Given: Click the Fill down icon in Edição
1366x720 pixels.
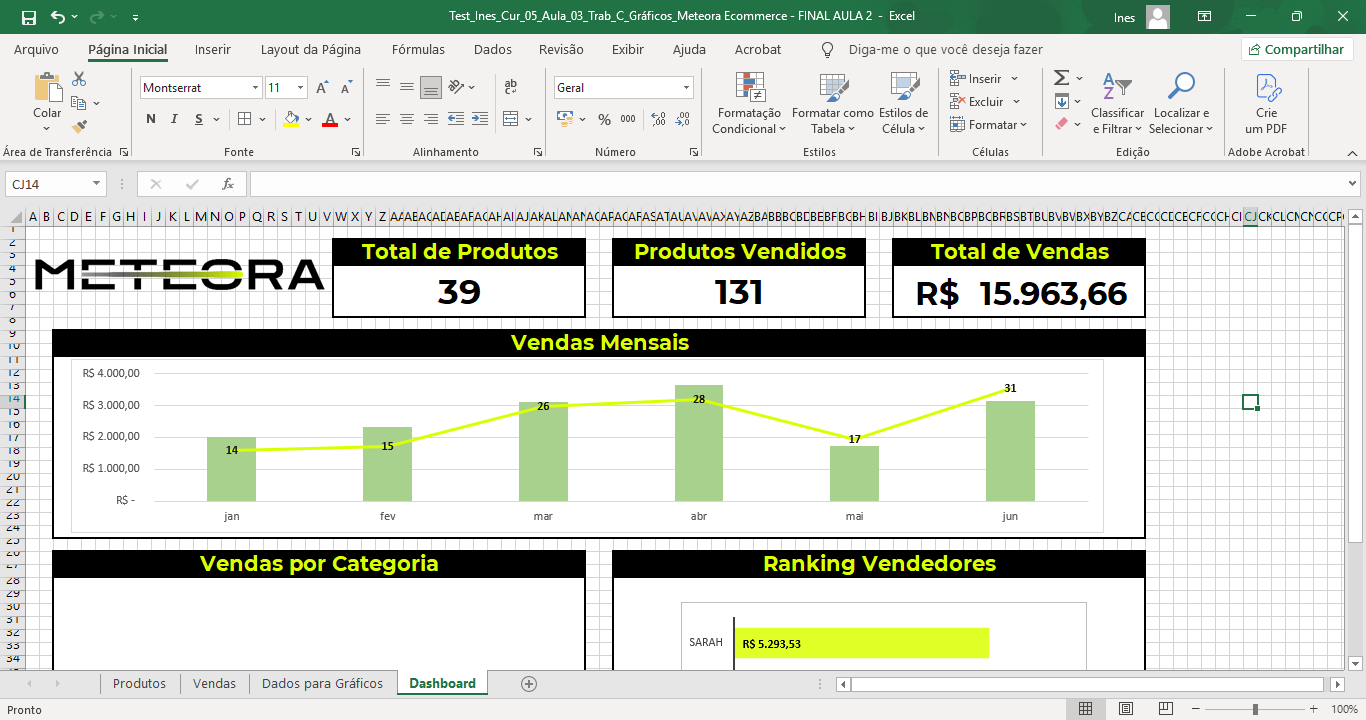Looking at the screenshot, I should click(1062, 101).
